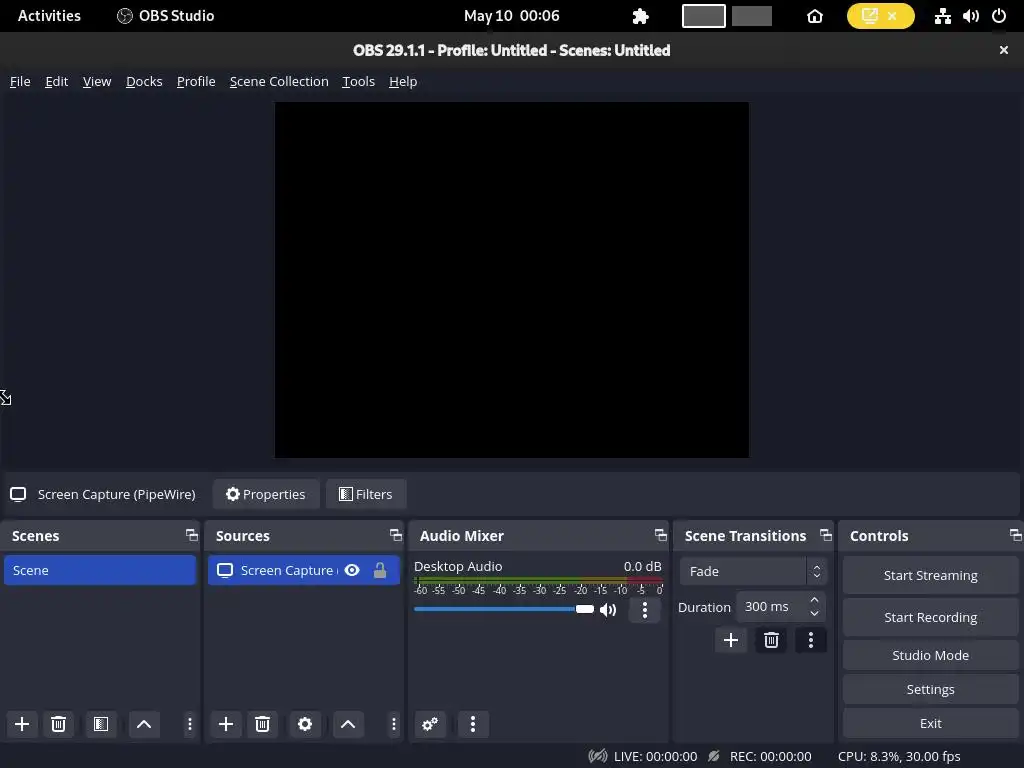Screen dimensions: 1024x768
Task: Open the File menu
Action: pos(20,82)
